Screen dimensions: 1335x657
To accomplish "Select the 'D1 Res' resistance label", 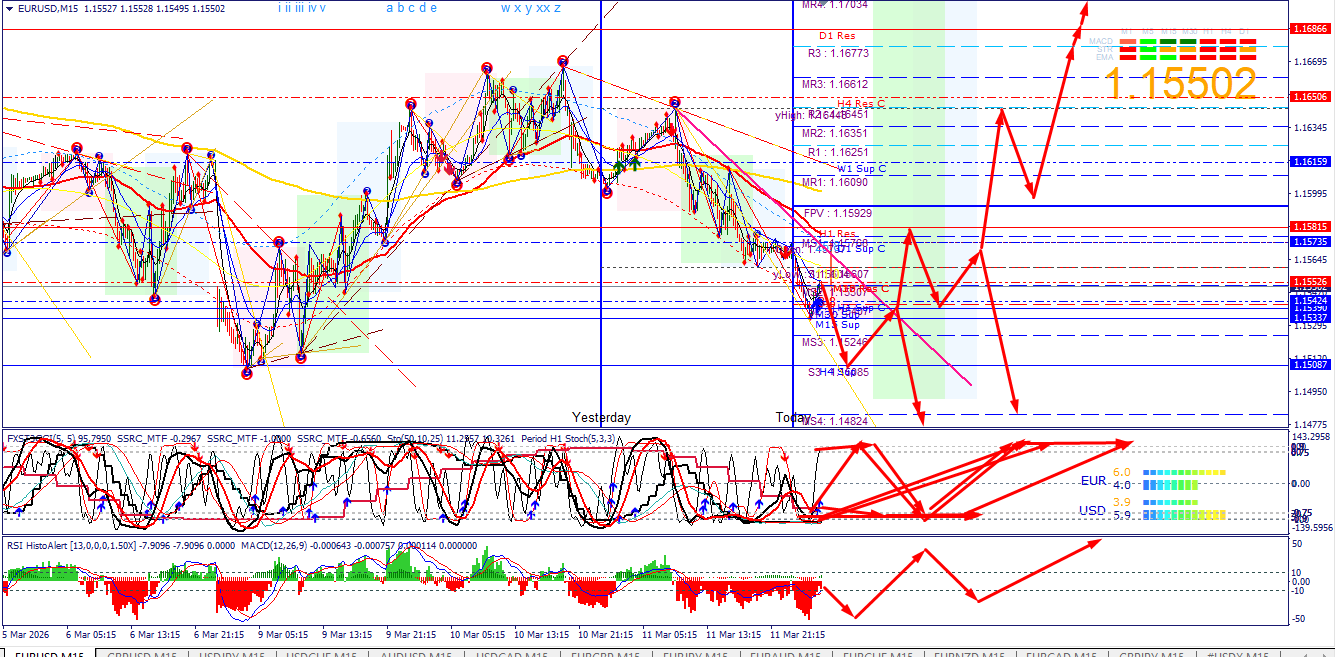I will click(x=837, y=37).
